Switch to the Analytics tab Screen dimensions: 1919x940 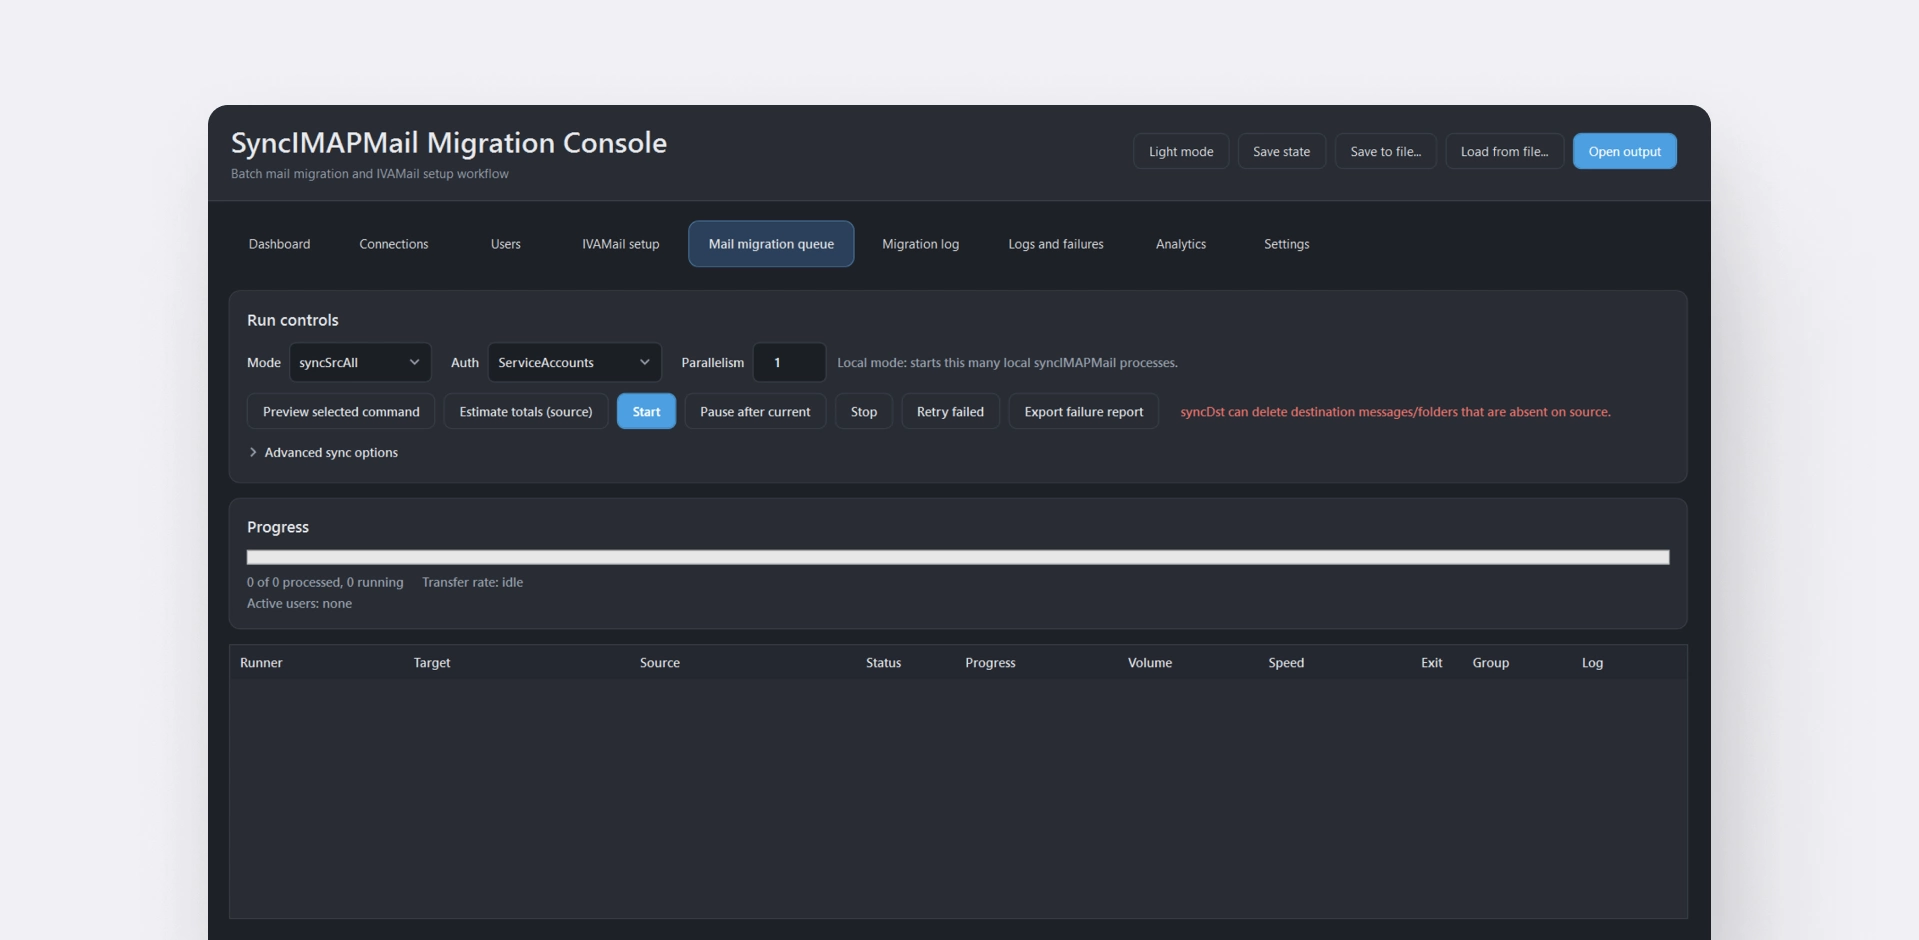click(x=1180, y=244)
